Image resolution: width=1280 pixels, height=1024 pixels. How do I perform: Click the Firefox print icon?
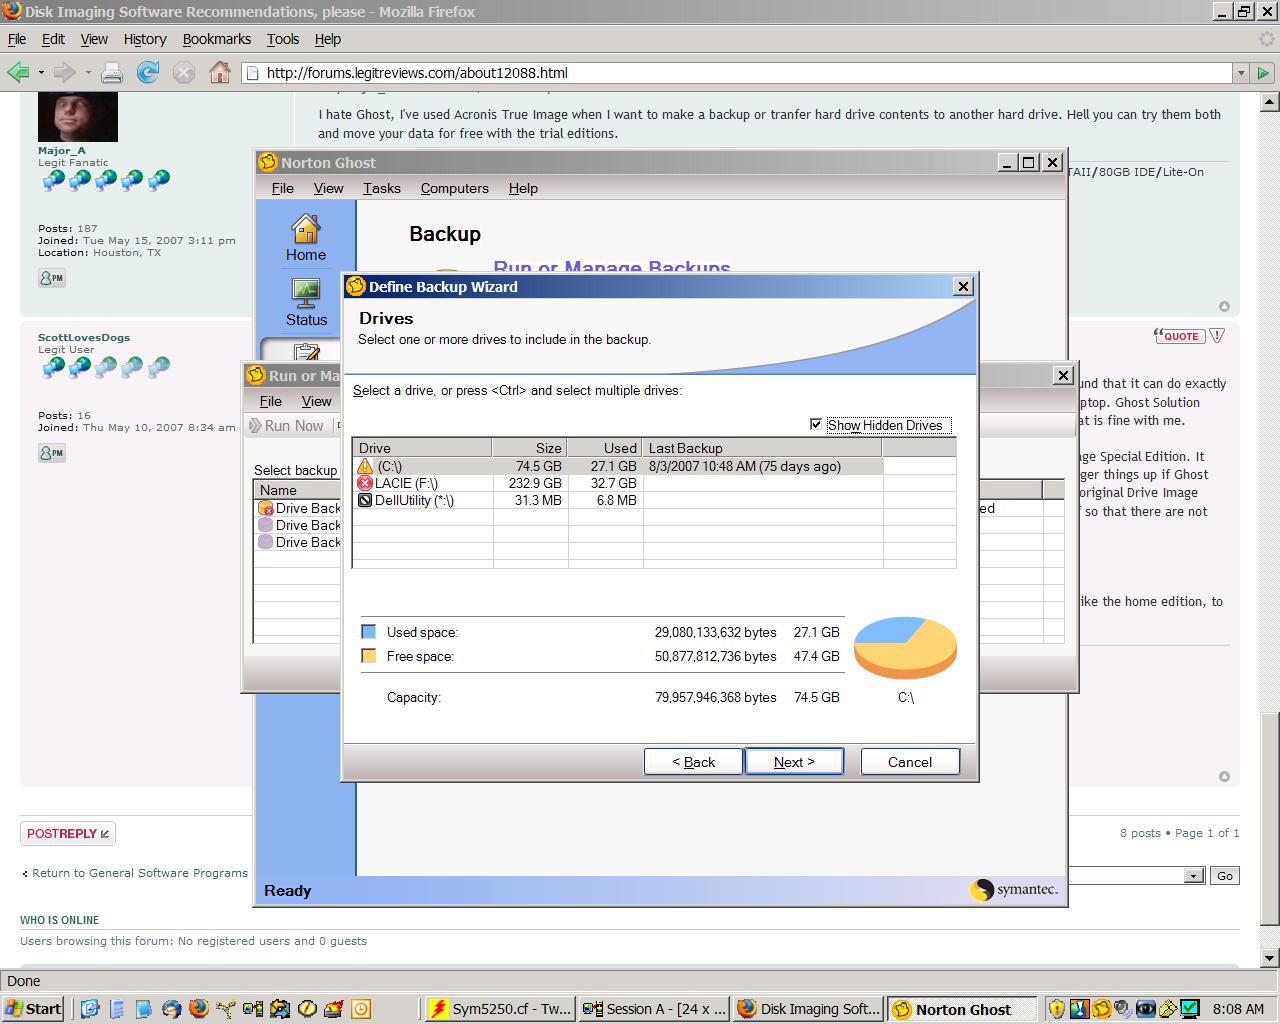click(112, 72)
